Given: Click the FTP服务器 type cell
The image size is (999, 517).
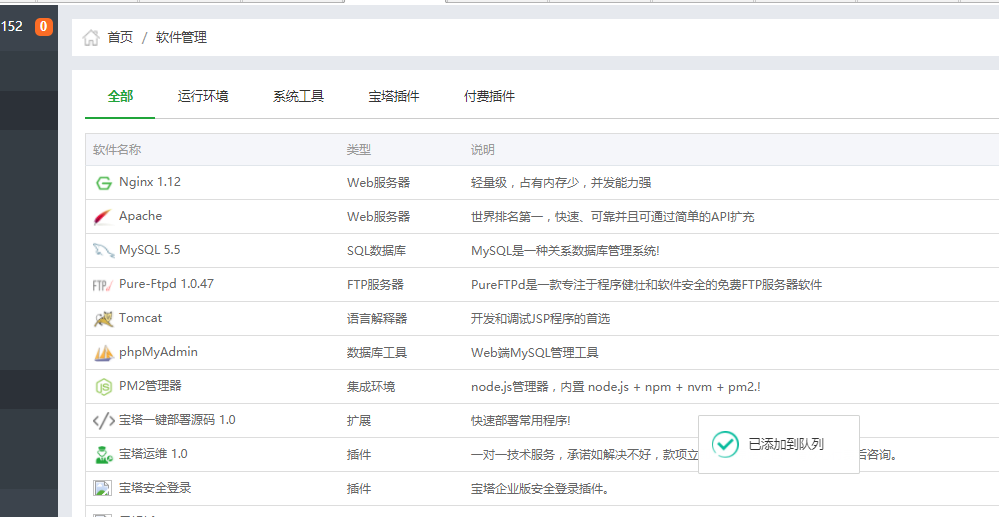Looking at the screenshot, I should point(375,284).
